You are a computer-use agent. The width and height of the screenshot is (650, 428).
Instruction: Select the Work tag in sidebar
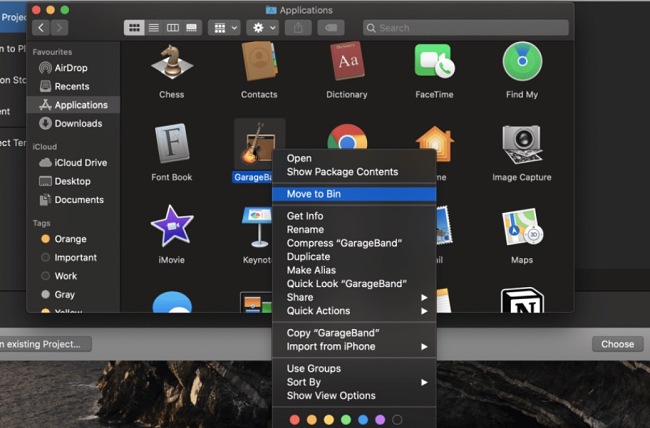[x=73, y=276]
